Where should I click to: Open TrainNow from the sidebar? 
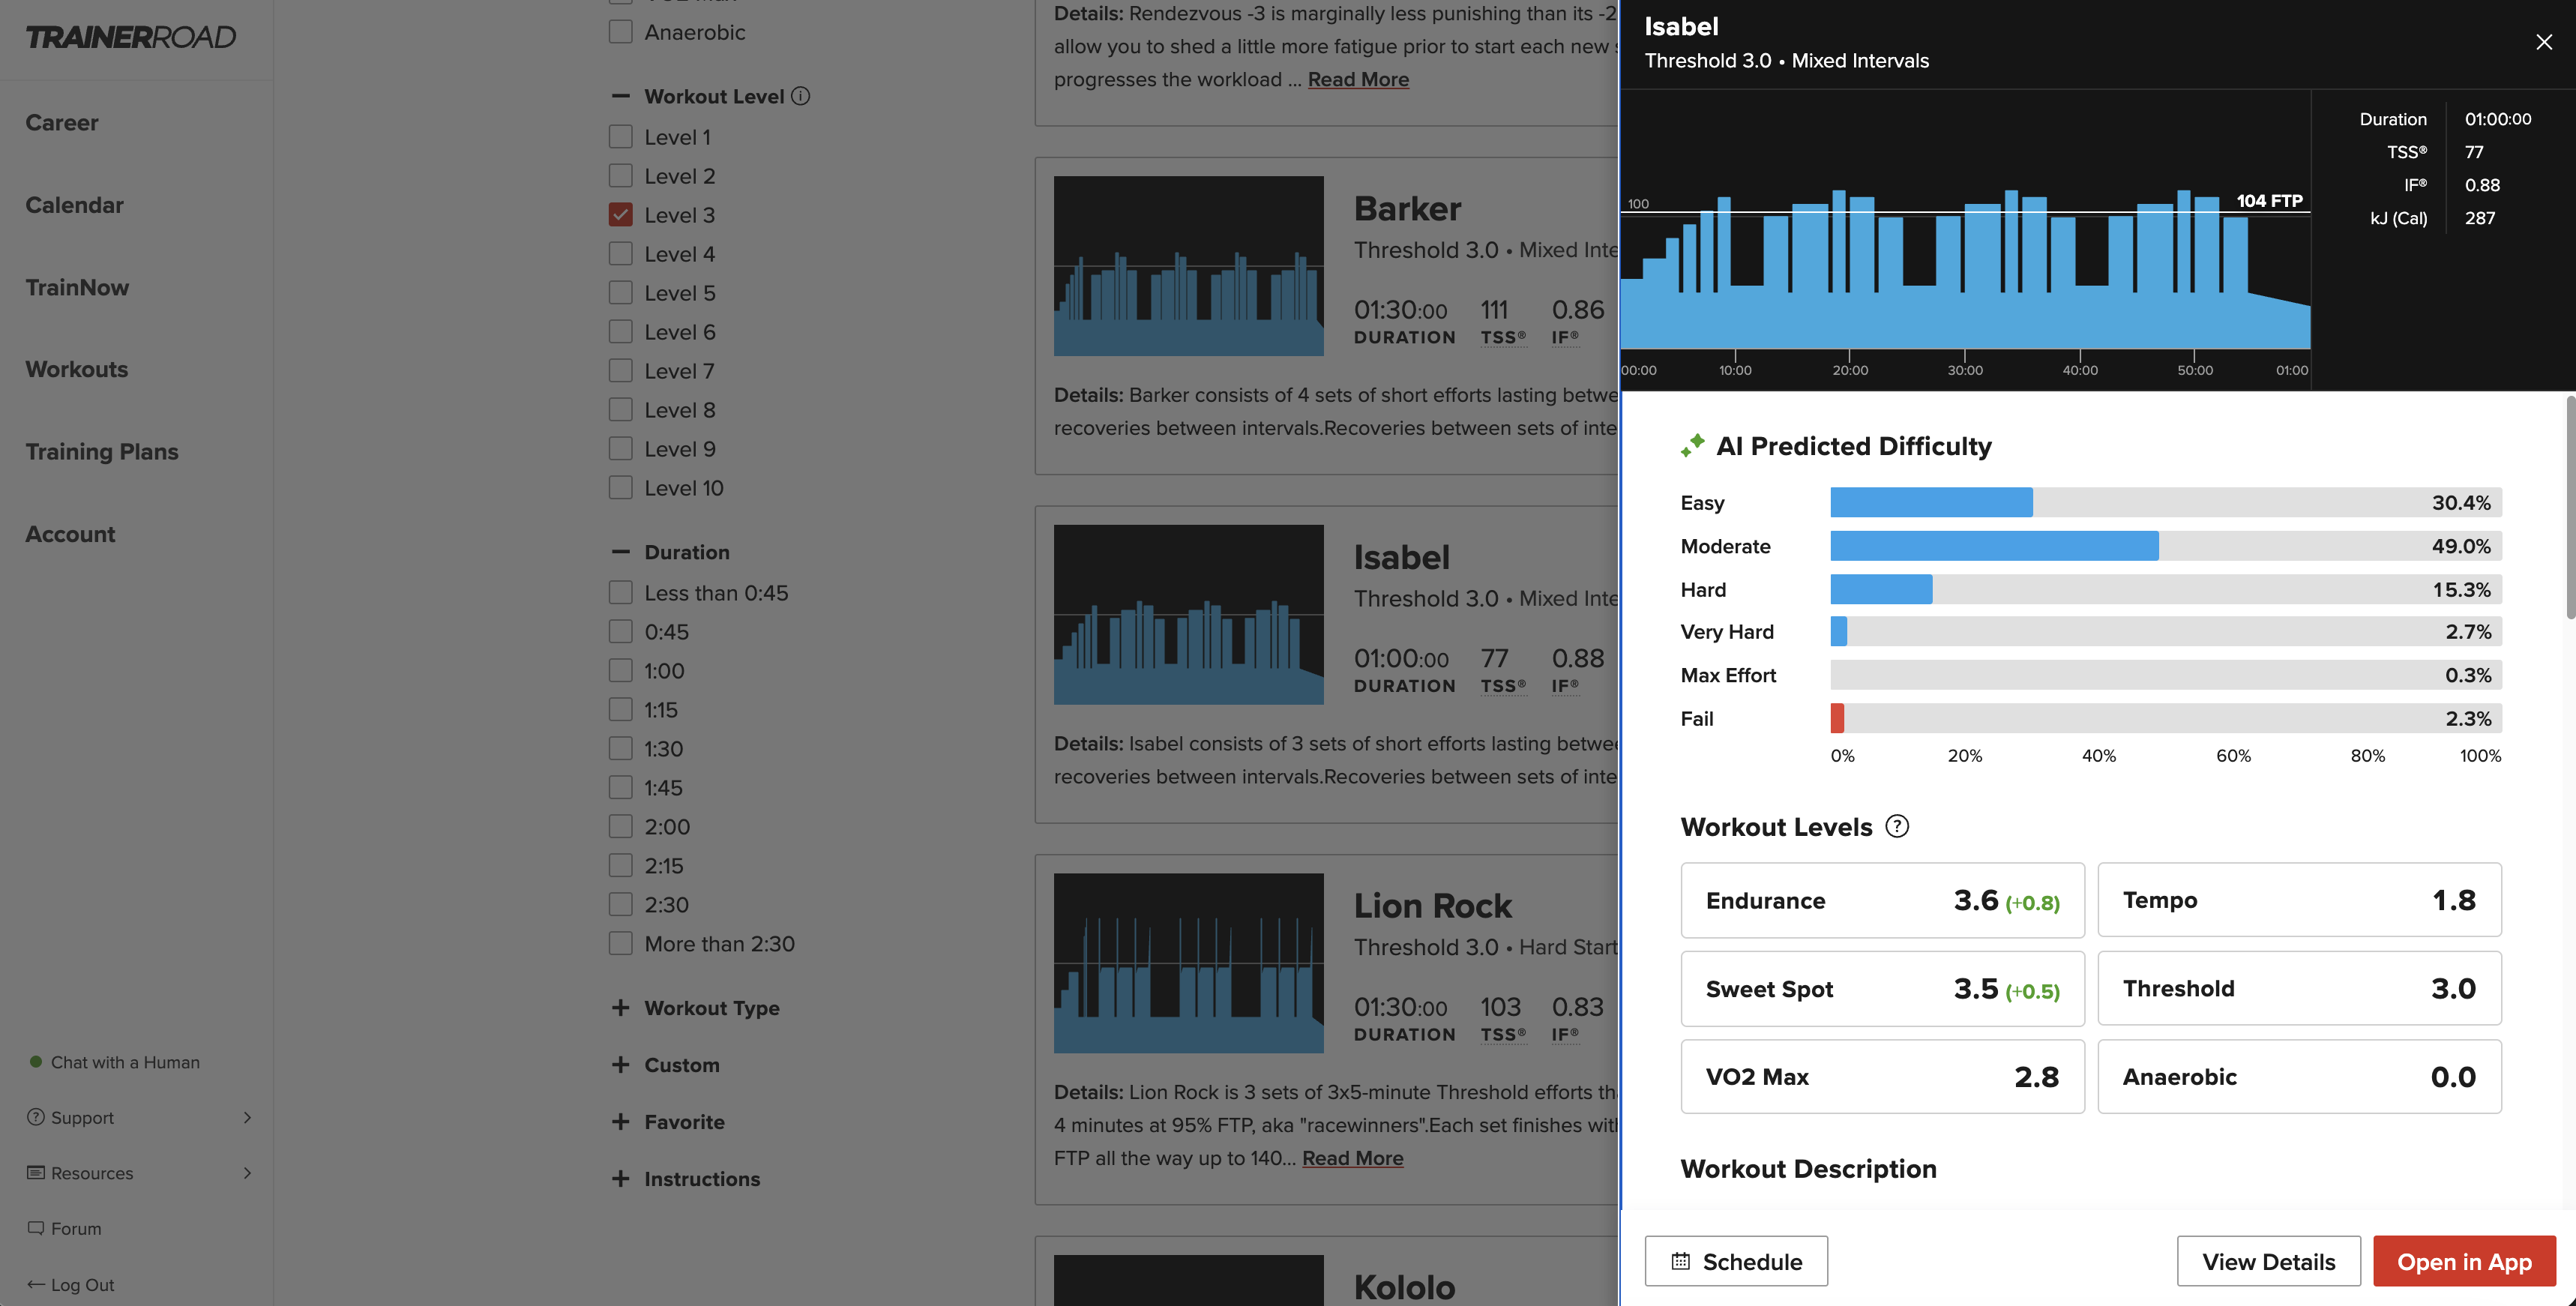click(77, 287)
